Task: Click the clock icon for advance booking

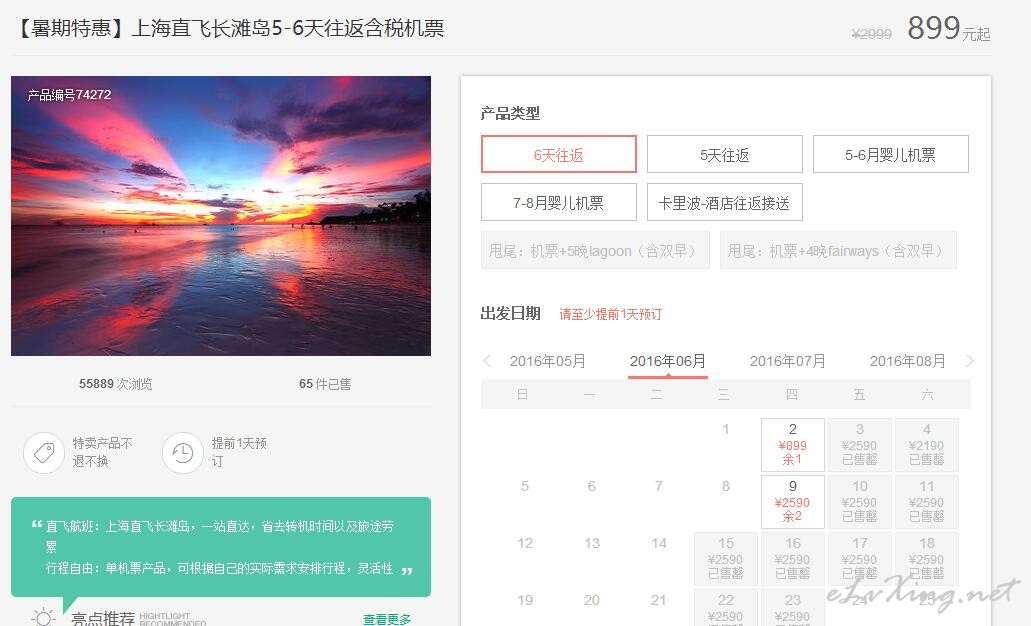Action: tap(183, 452)
